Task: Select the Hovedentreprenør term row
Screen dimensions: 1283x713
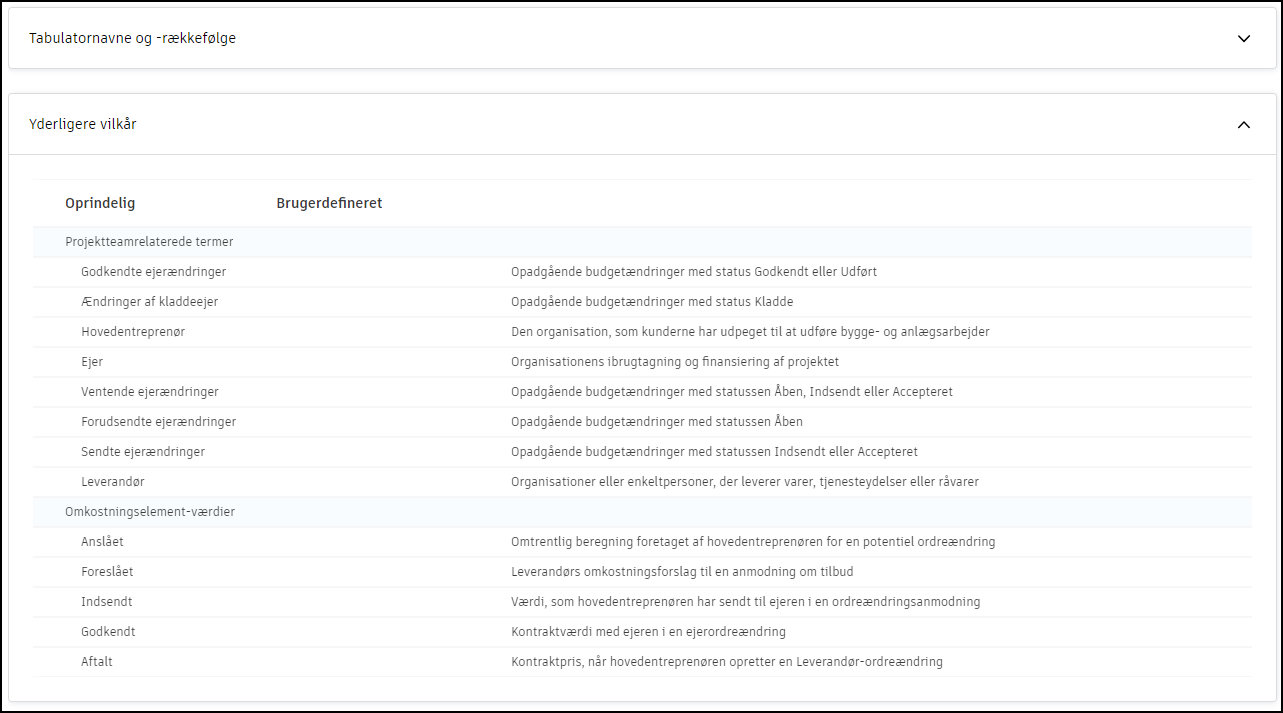Action: coord(133,332)
